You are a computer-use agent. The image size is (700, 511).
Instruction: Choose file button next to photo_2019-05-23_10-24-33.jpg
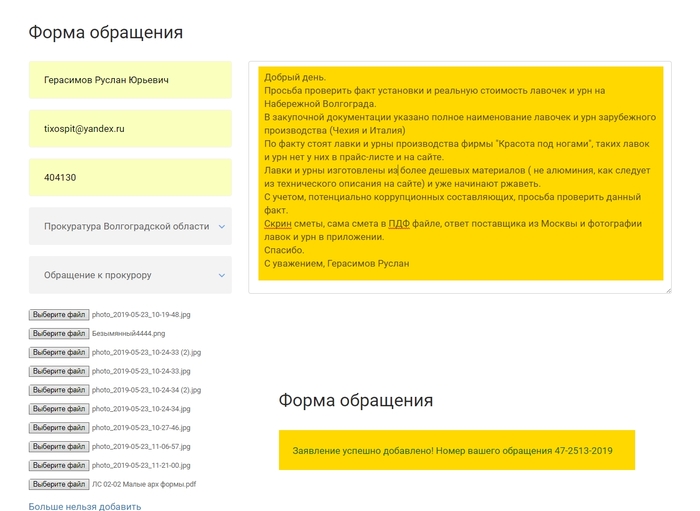59,371
